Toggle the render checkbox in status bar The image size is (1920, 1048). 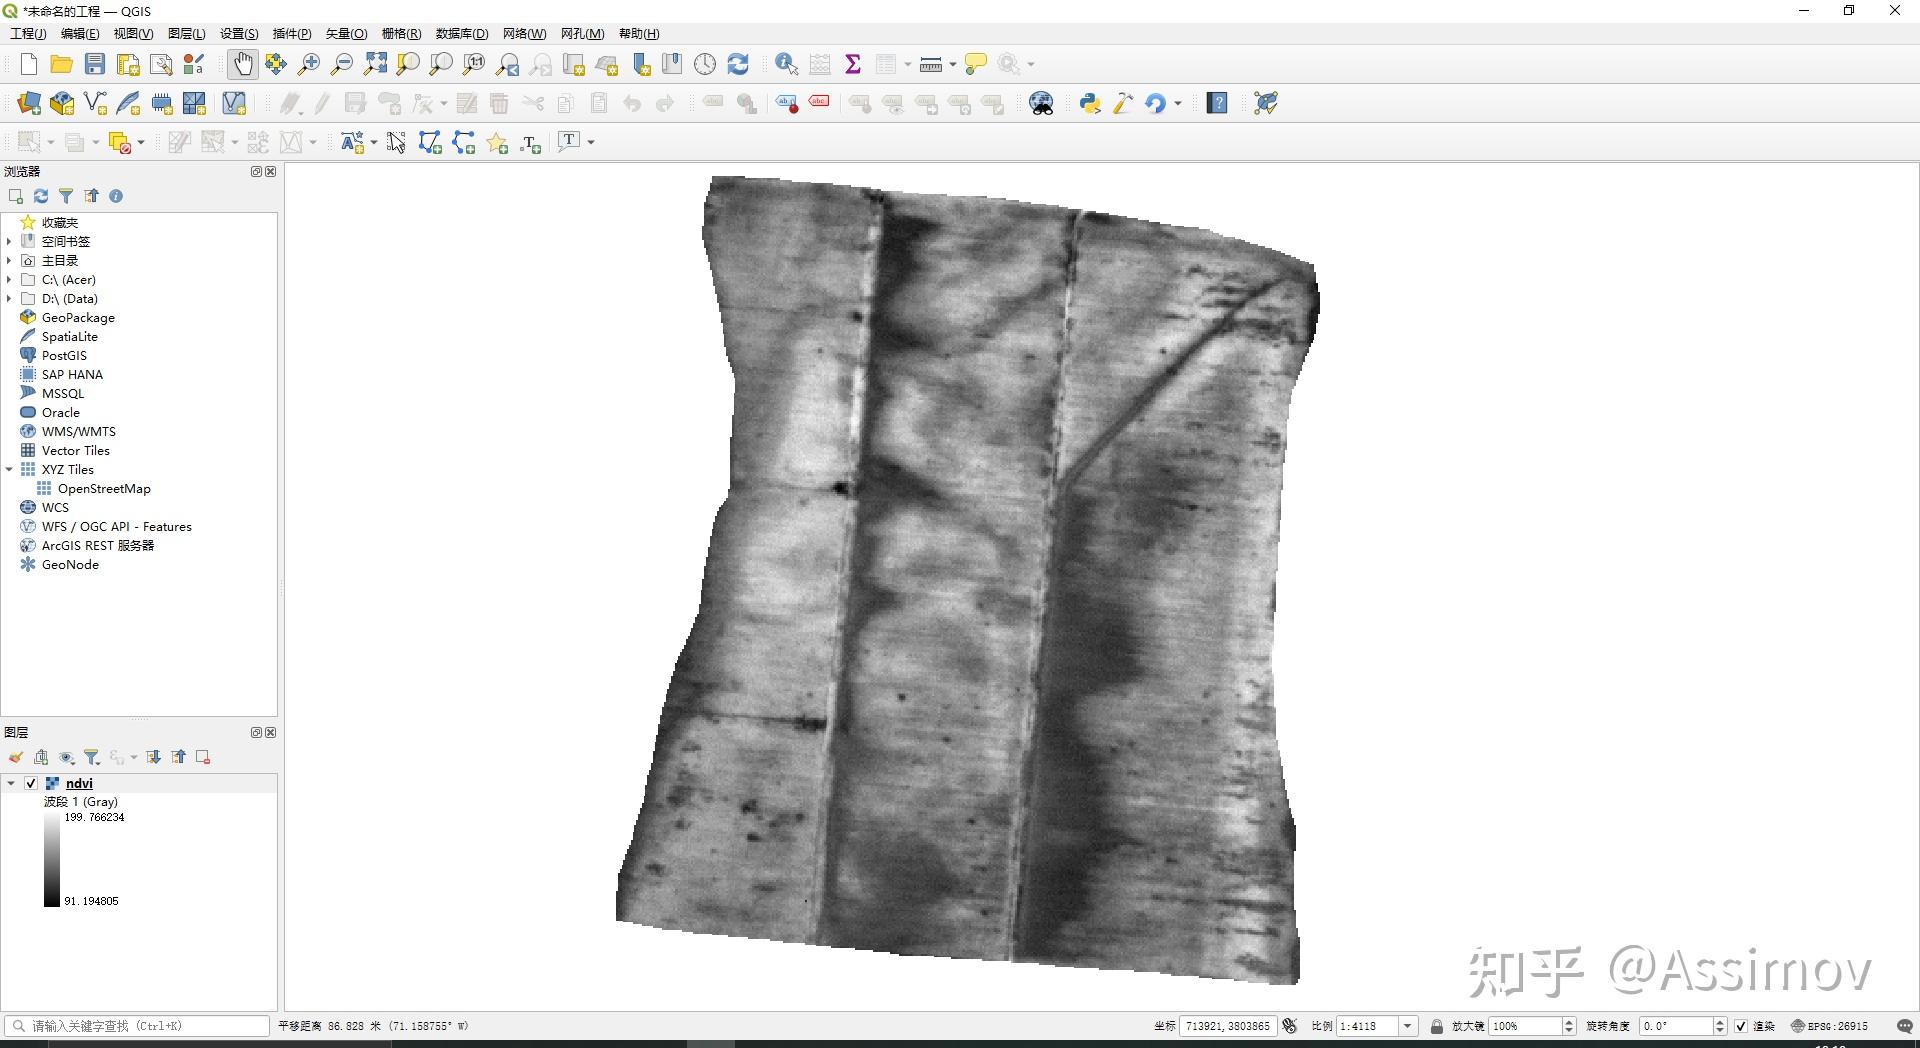click(1741, 1026)
